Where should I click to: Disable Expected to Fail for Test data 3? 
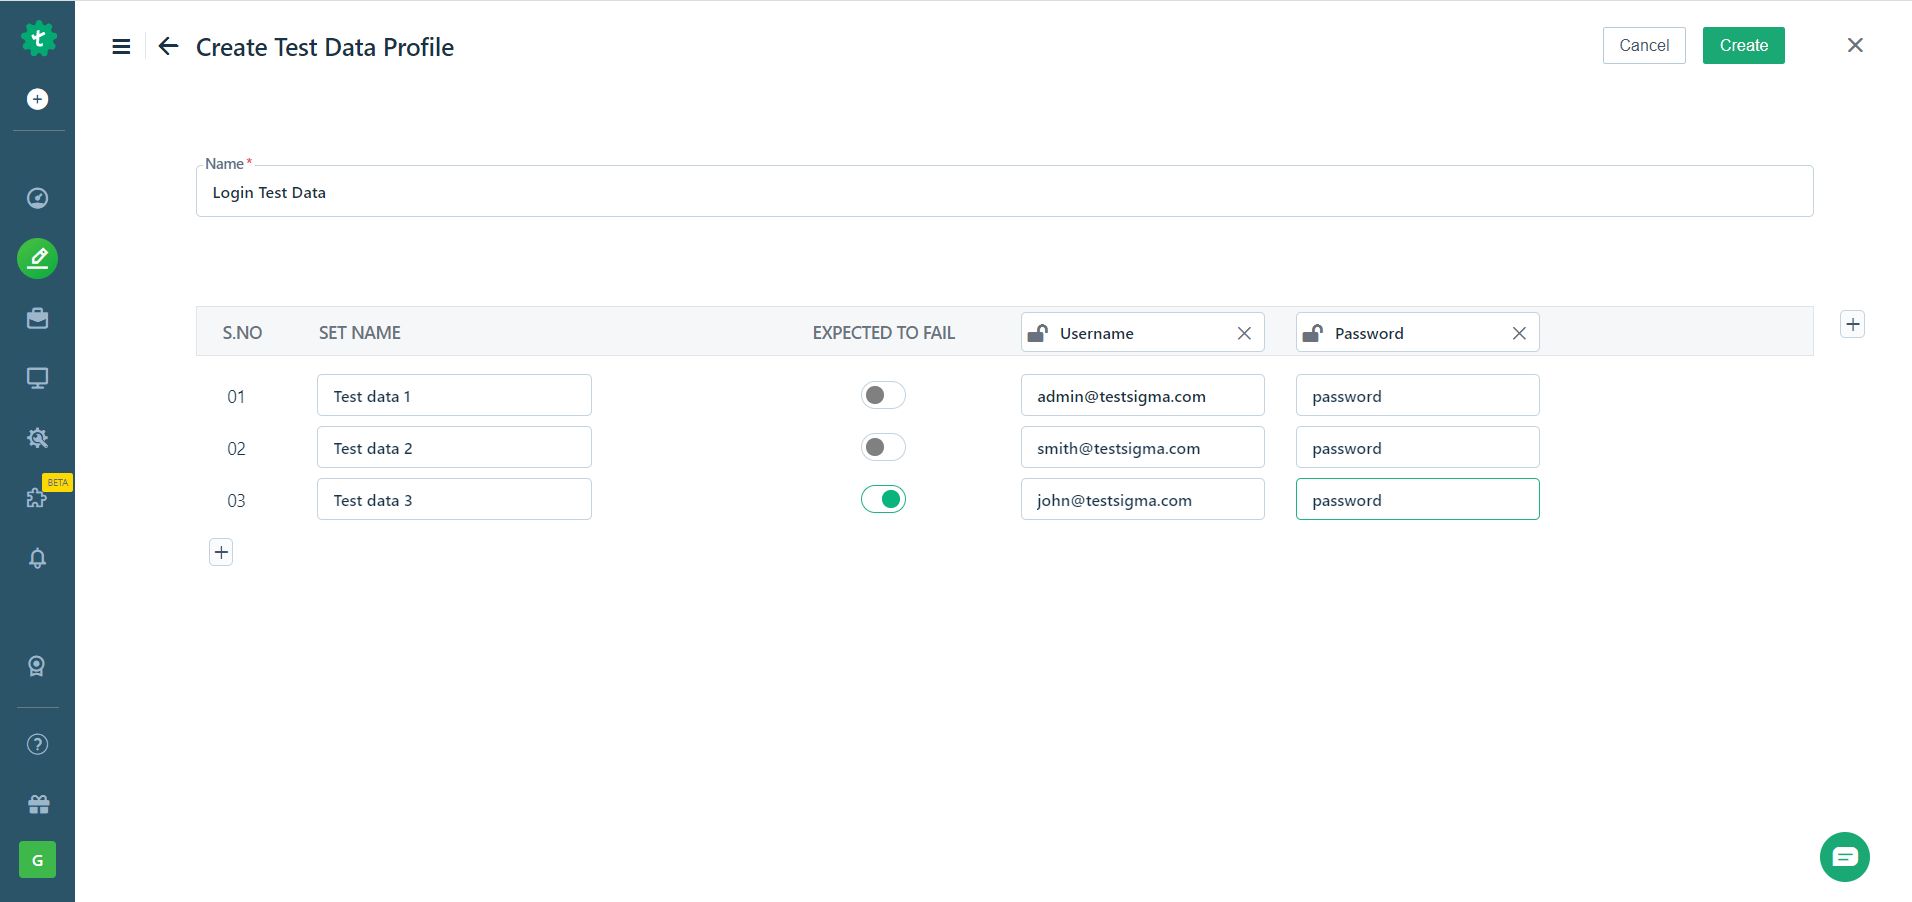(883, 499)
